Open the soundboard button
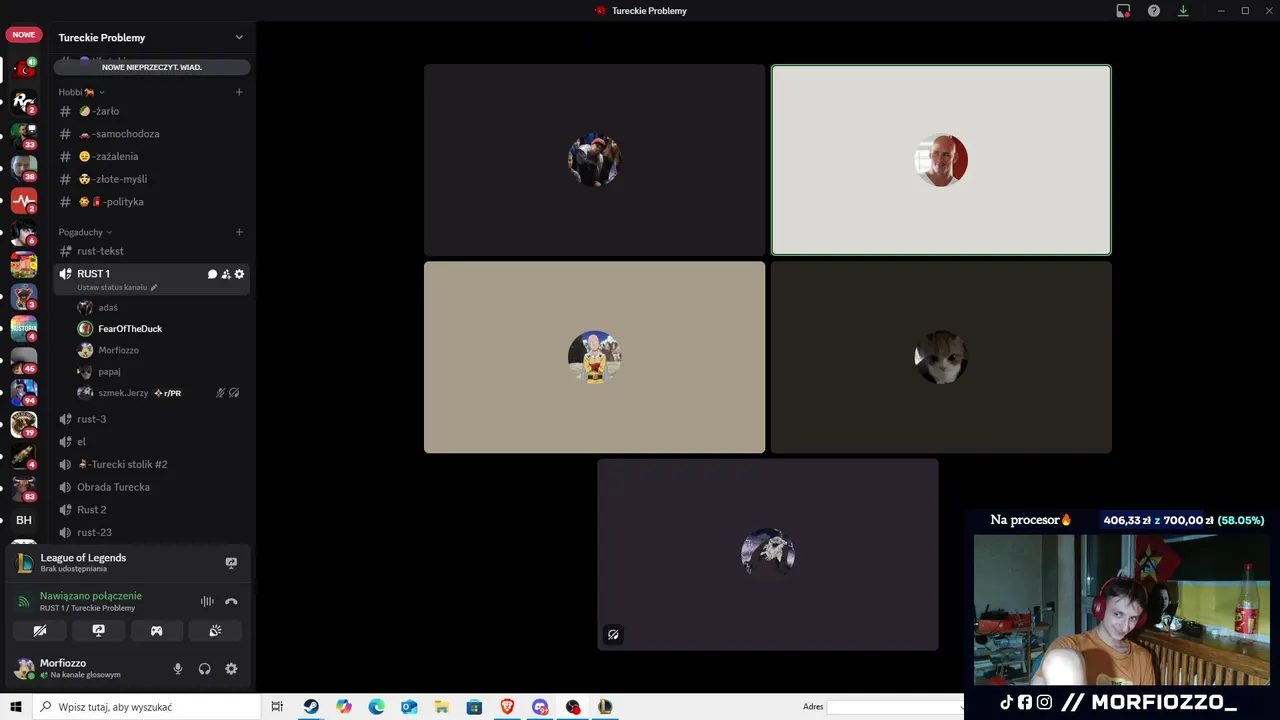1280x720 pixels. click(x=215, y=631)
